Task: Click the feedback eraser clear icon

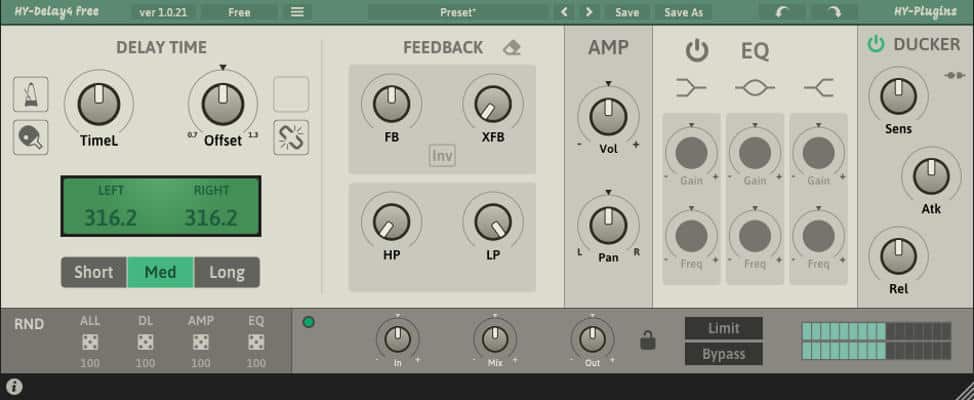Action: (512, 48)
